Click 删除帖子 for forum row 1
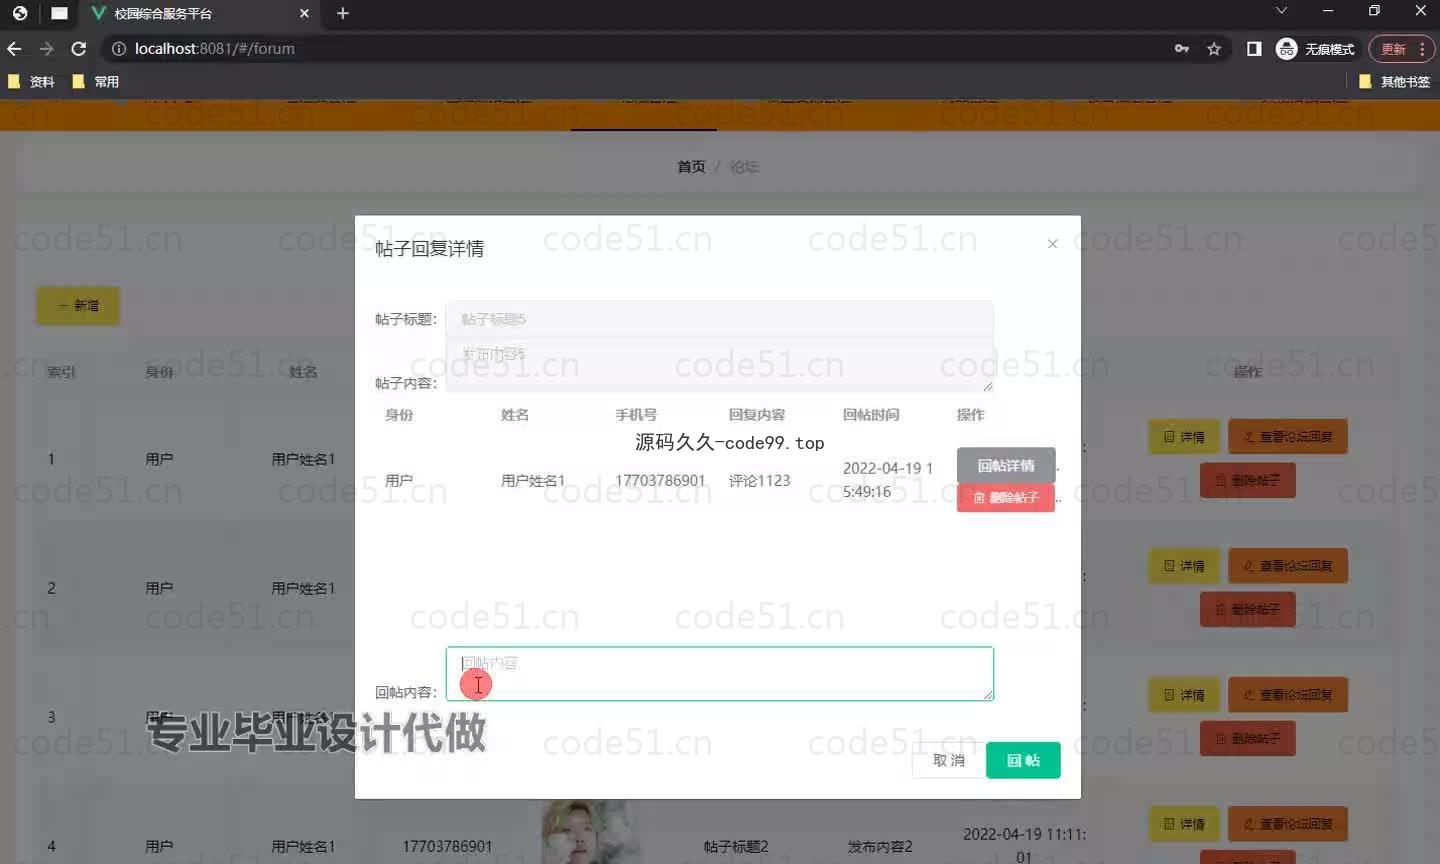This screenshot has width=1440, height=864. (x=1247, y=481)
